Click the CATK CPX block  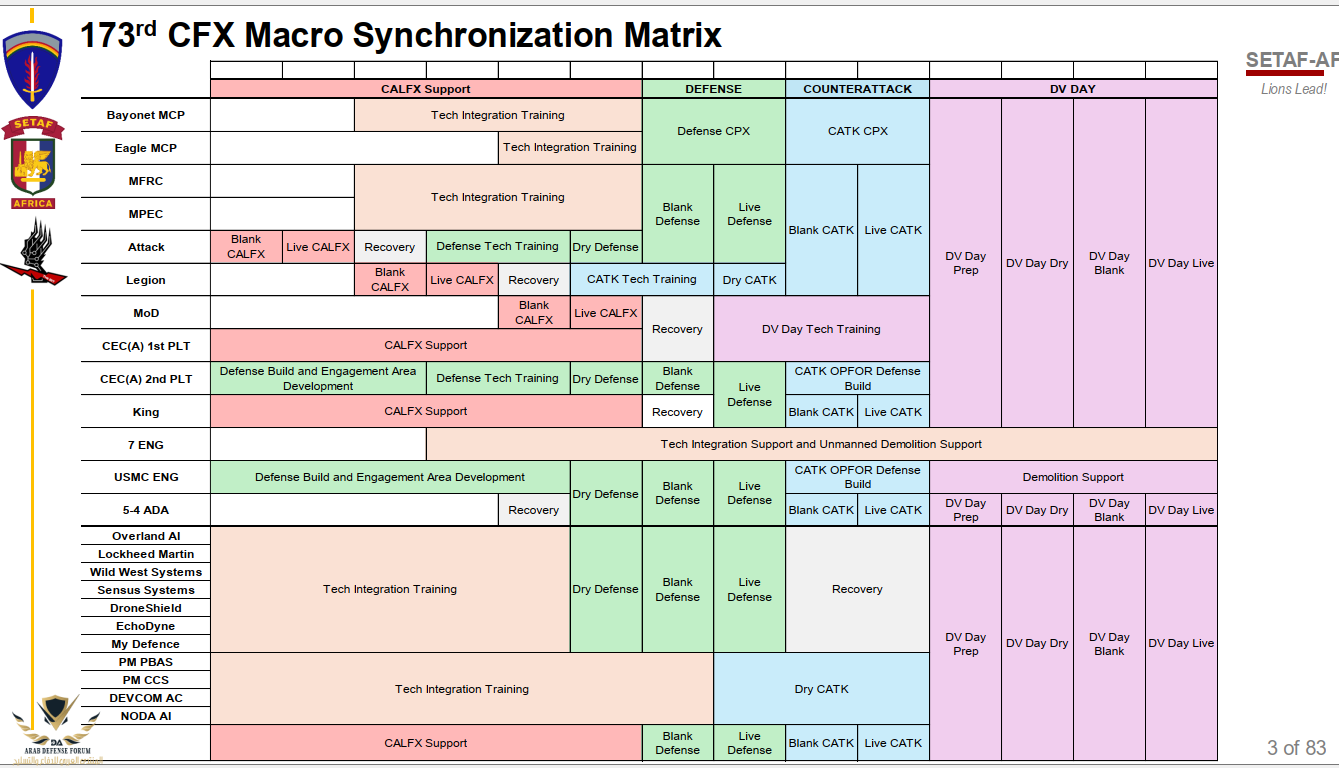pos(857,131)
